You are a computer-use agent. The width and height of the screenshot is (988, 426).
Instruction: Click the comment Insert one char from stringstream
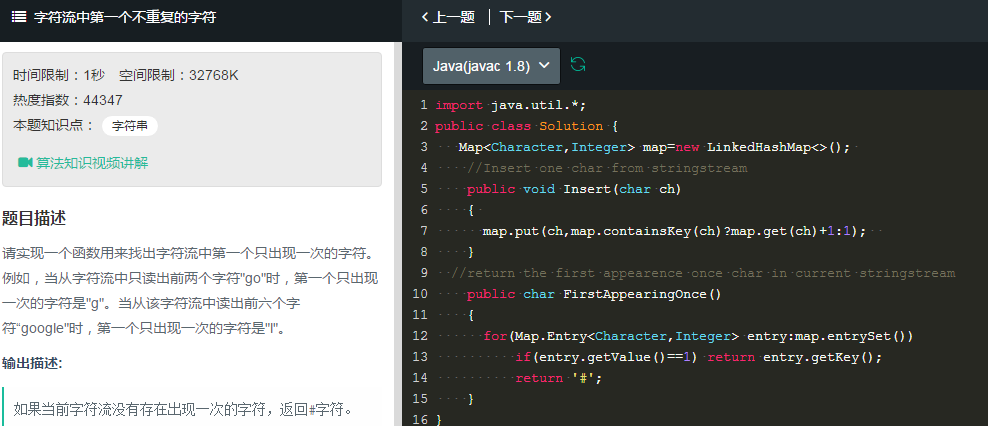point(607,168)
